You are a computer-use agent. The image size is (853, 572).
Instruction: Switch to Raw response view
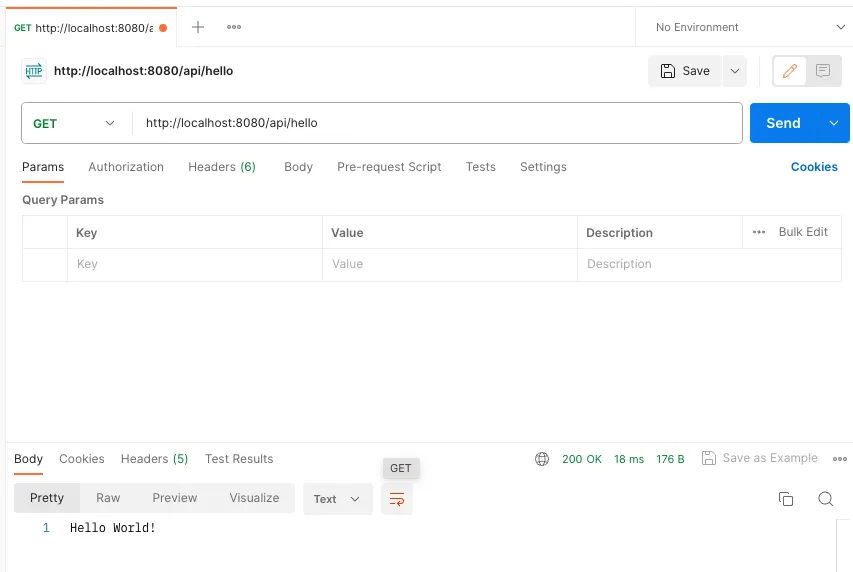point(108,498)
